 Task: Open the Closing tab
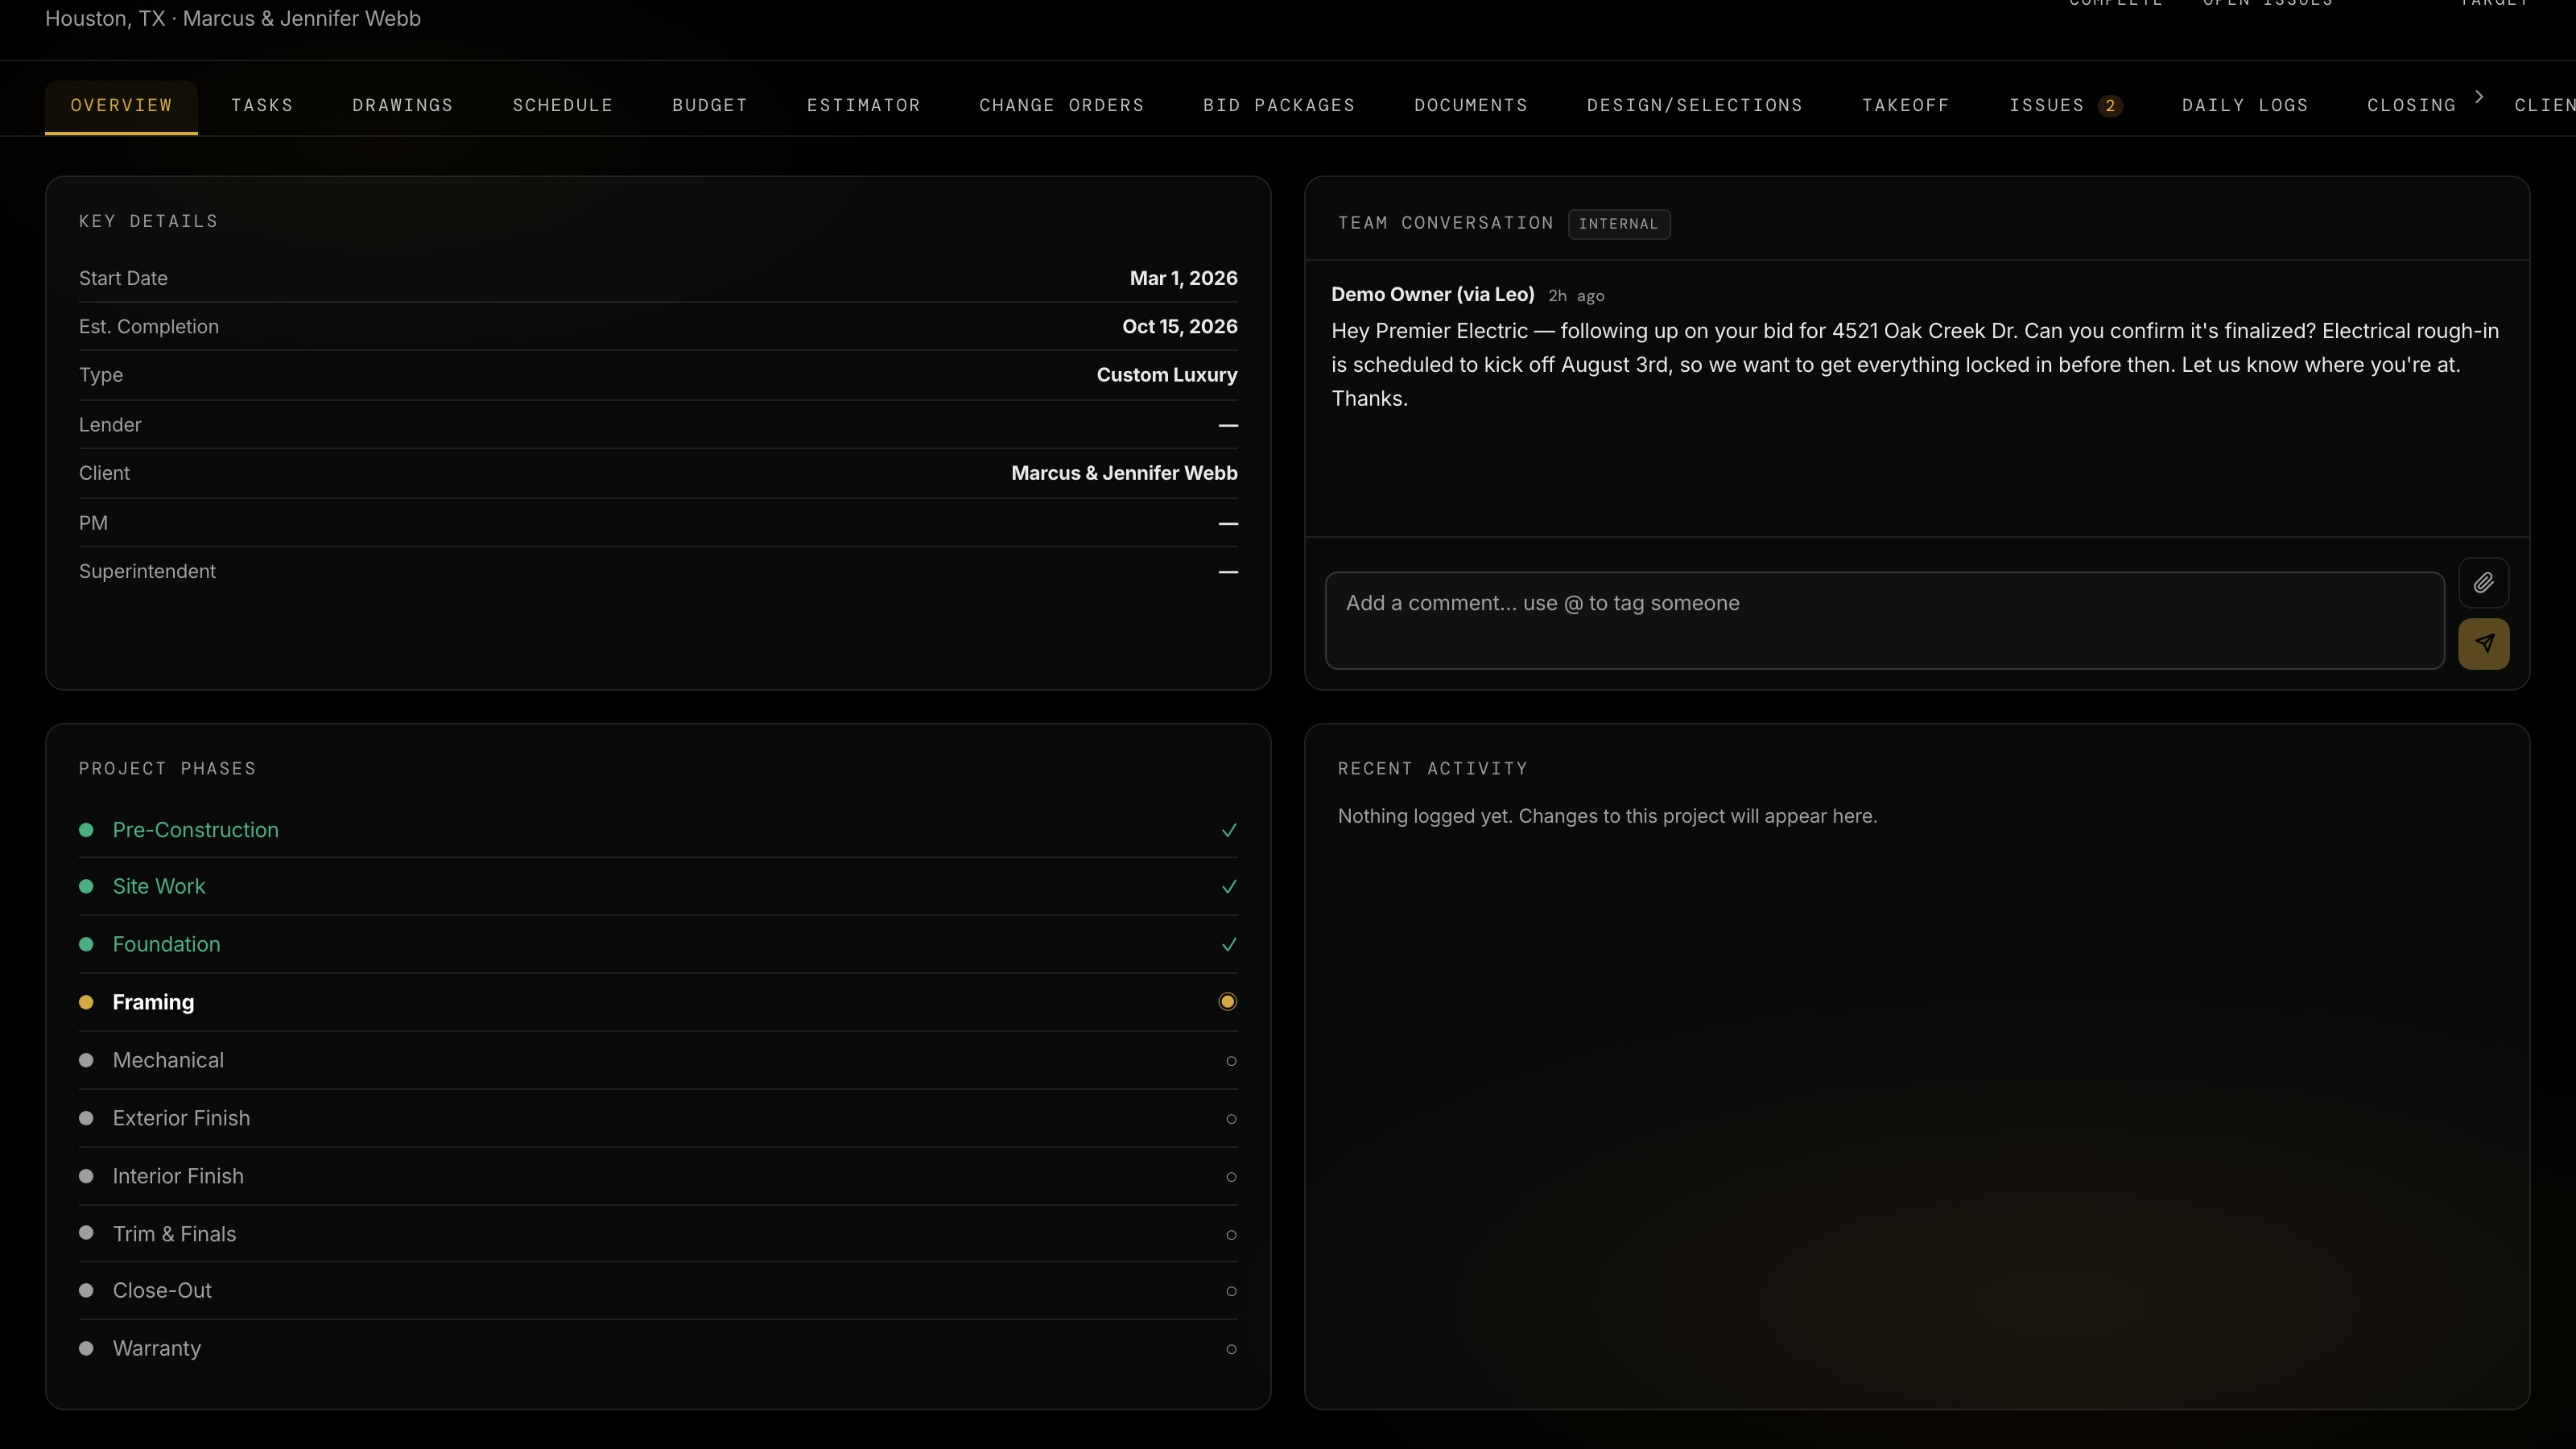point(2411,106)
